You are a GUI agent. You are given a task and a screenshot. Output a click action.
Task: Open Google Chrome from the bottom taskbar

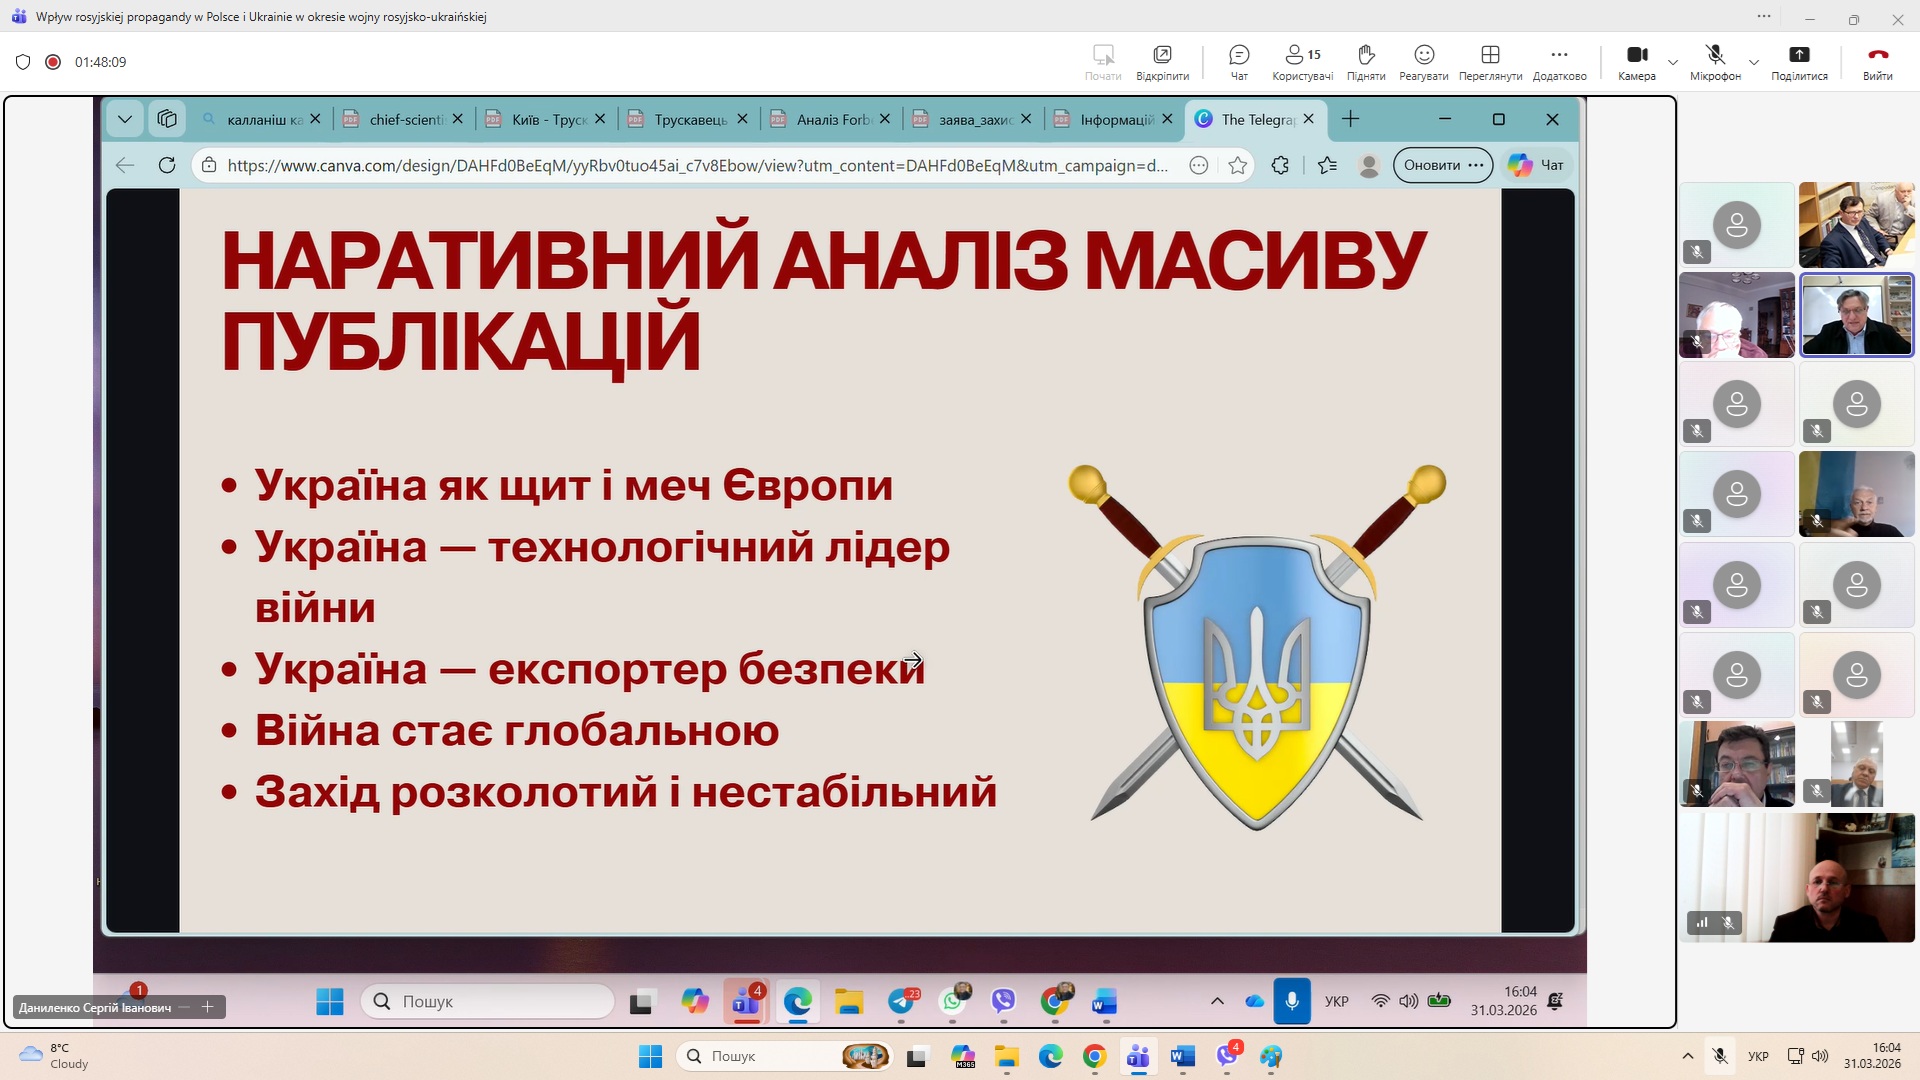pos(1094,1056)
